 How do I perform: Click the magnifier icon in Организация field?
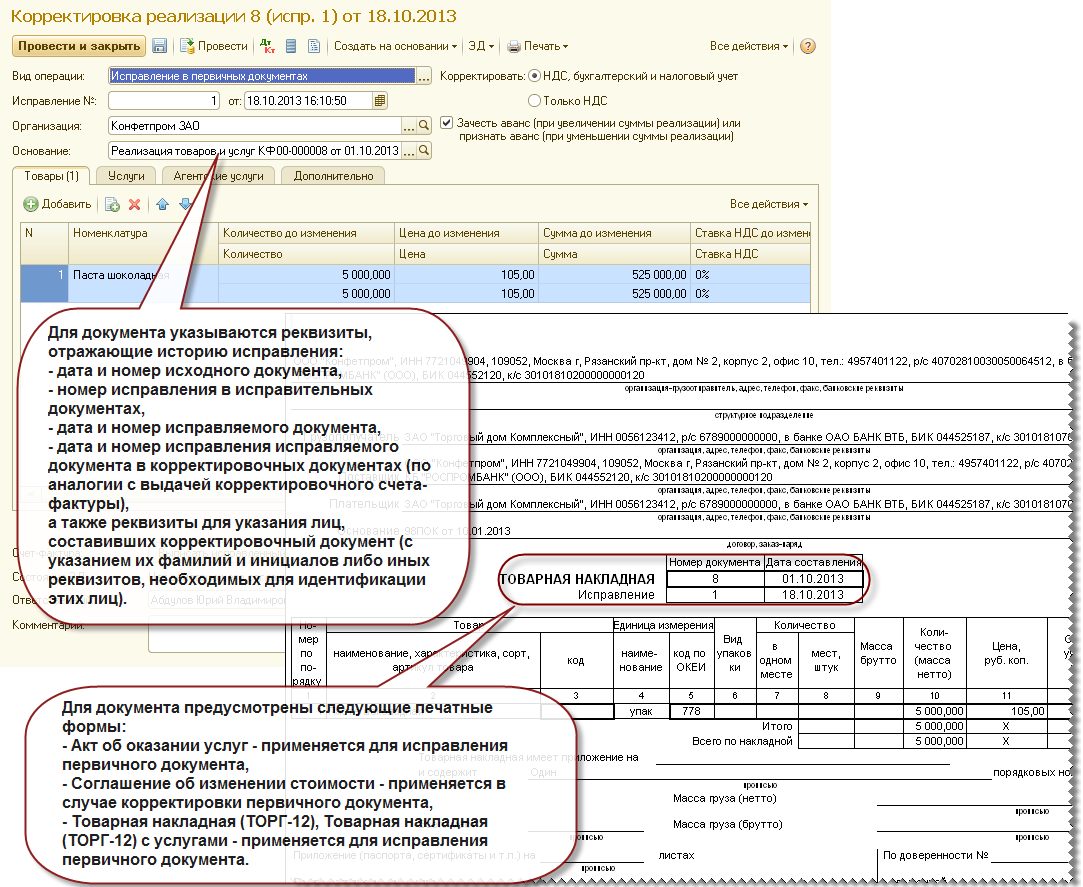tap(424, 126)
